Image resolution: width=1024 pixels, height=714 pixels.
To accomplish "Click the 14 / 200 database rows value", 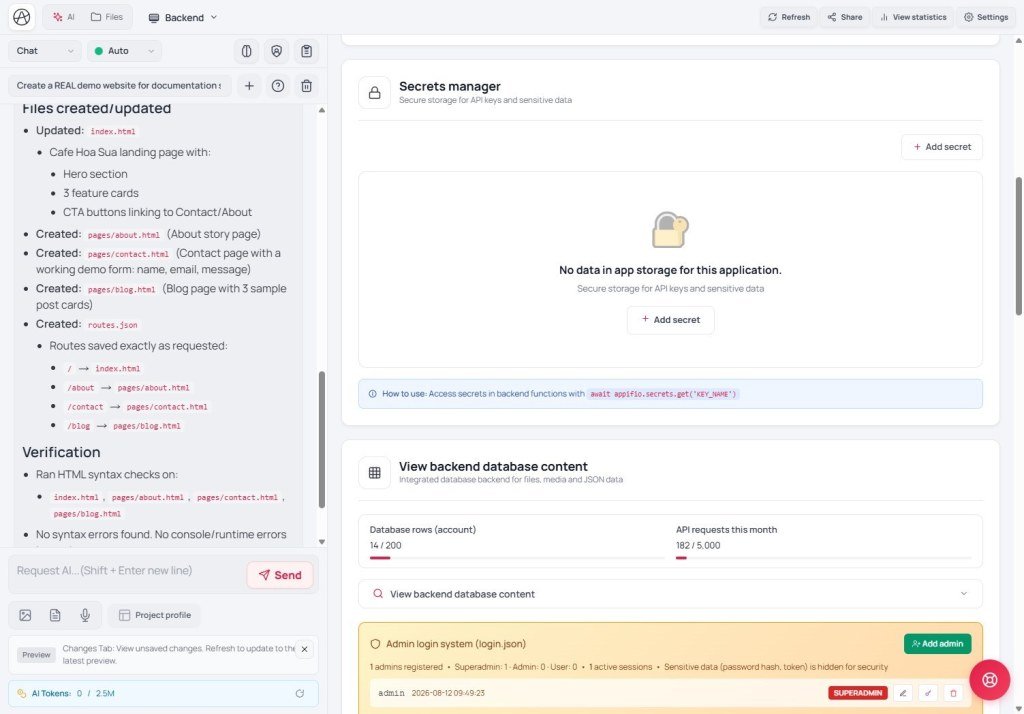I will tap(385, 545).
